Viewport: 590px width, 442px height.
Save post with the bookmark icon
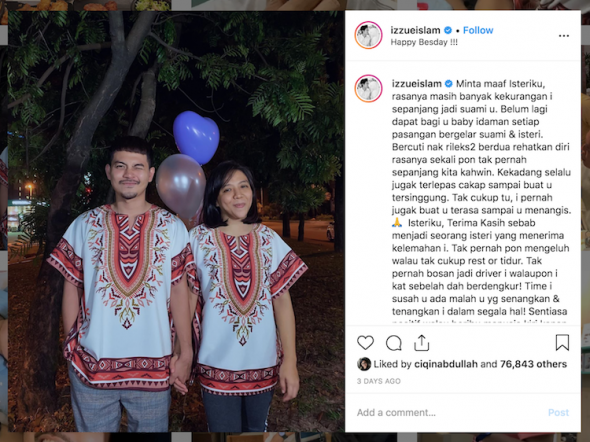click(562, 343)
